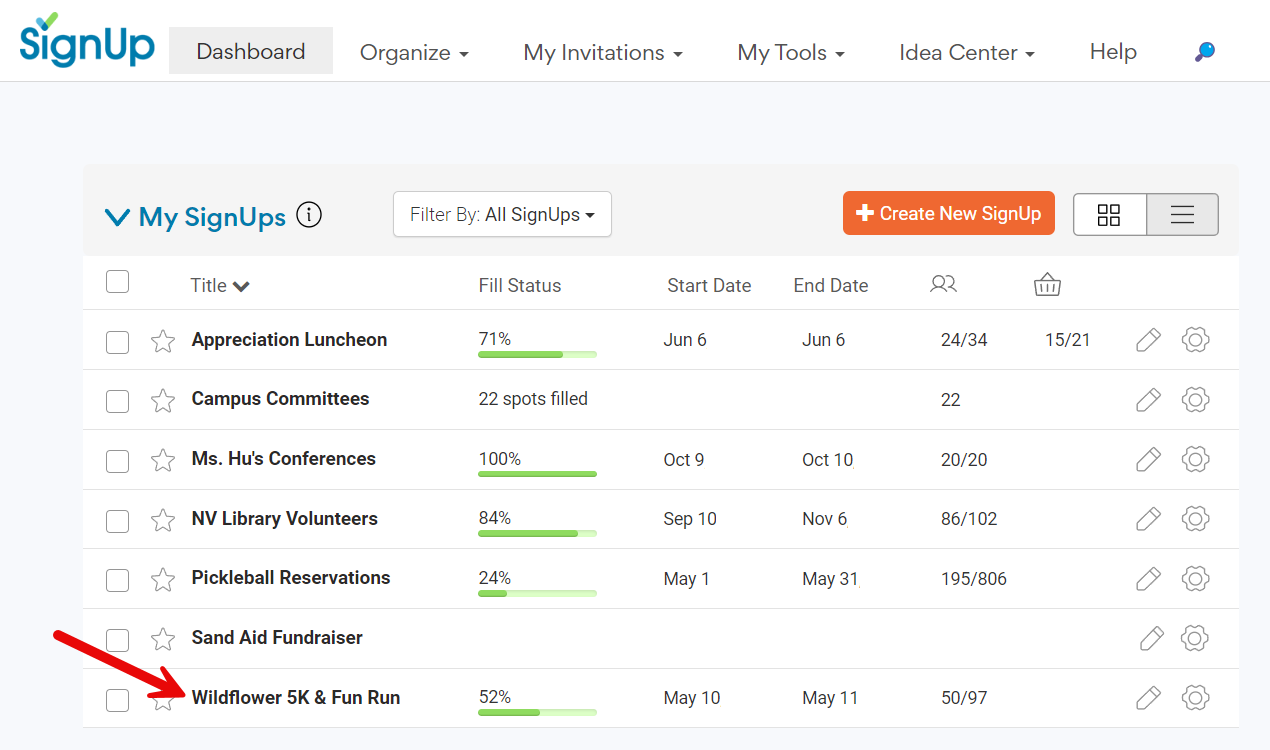Open the Idea Center menu
The height and width of the screenshot is (750, 1270).
coord(966,53)
